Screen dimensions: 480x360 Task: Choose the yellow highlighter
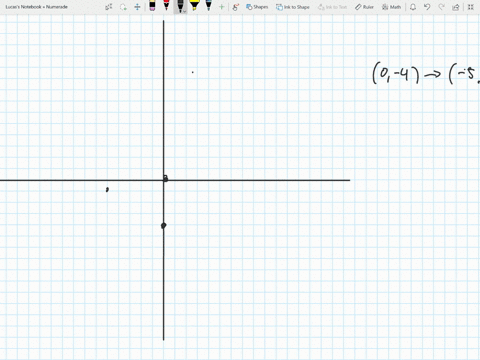(x=194, y=6)
